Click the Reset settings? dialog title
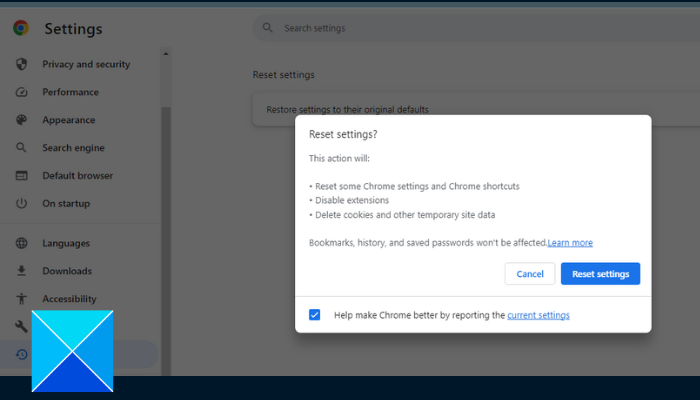The height and width of the screenshot is (400, 700). pos(343,134)
